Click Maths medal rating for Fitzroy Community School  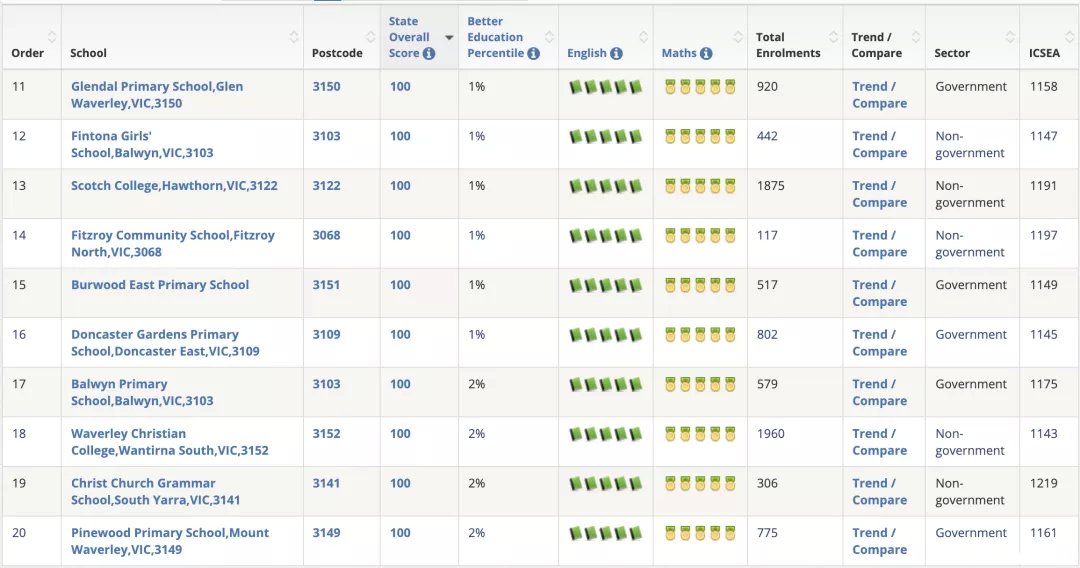pyautogui.click(x=700, y=235)
